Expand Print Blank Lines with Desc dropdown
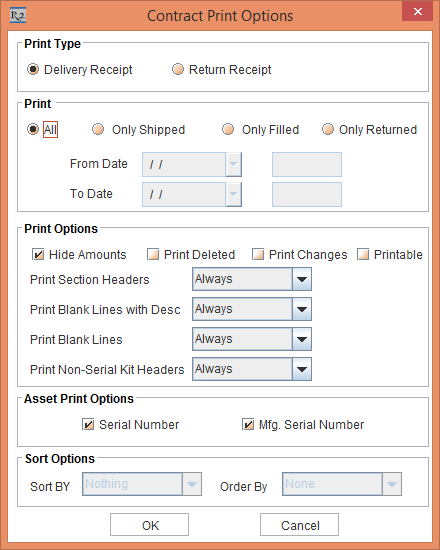This screenshot has width=440, height=550. (x=302, y=309)
